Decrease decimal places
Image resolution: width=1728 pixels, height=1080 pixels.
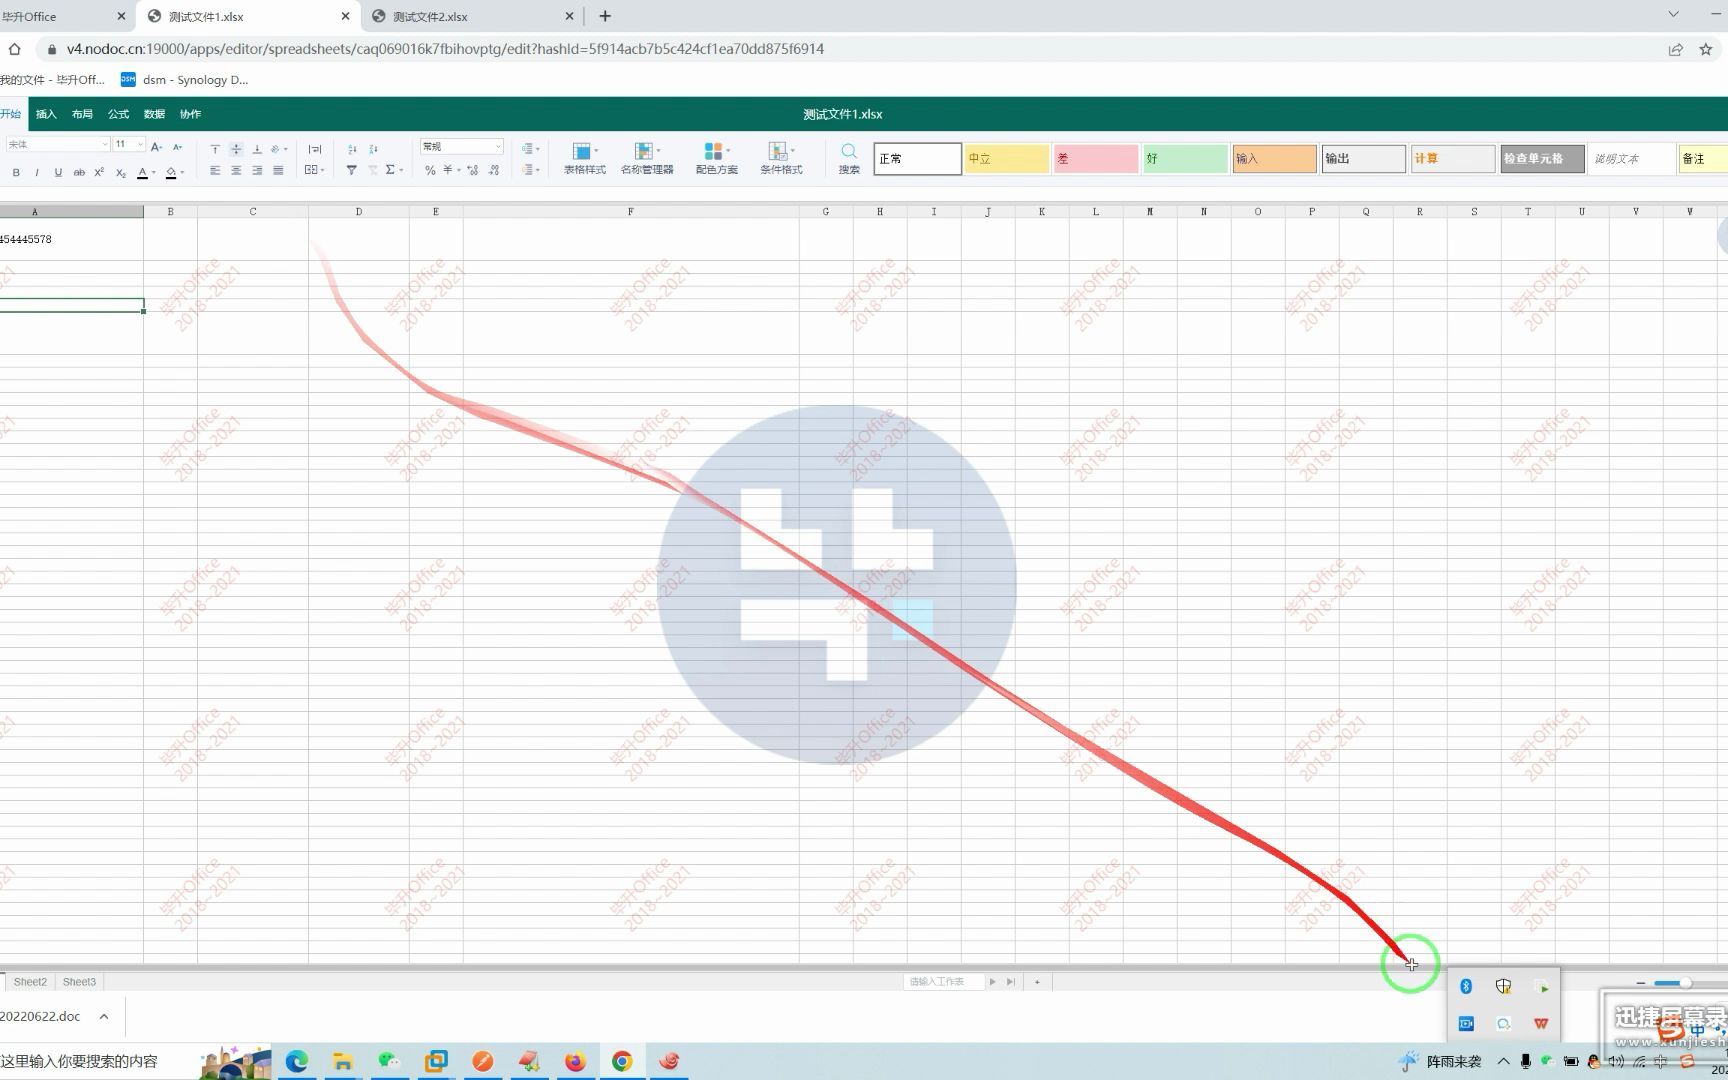pos(494,171)
